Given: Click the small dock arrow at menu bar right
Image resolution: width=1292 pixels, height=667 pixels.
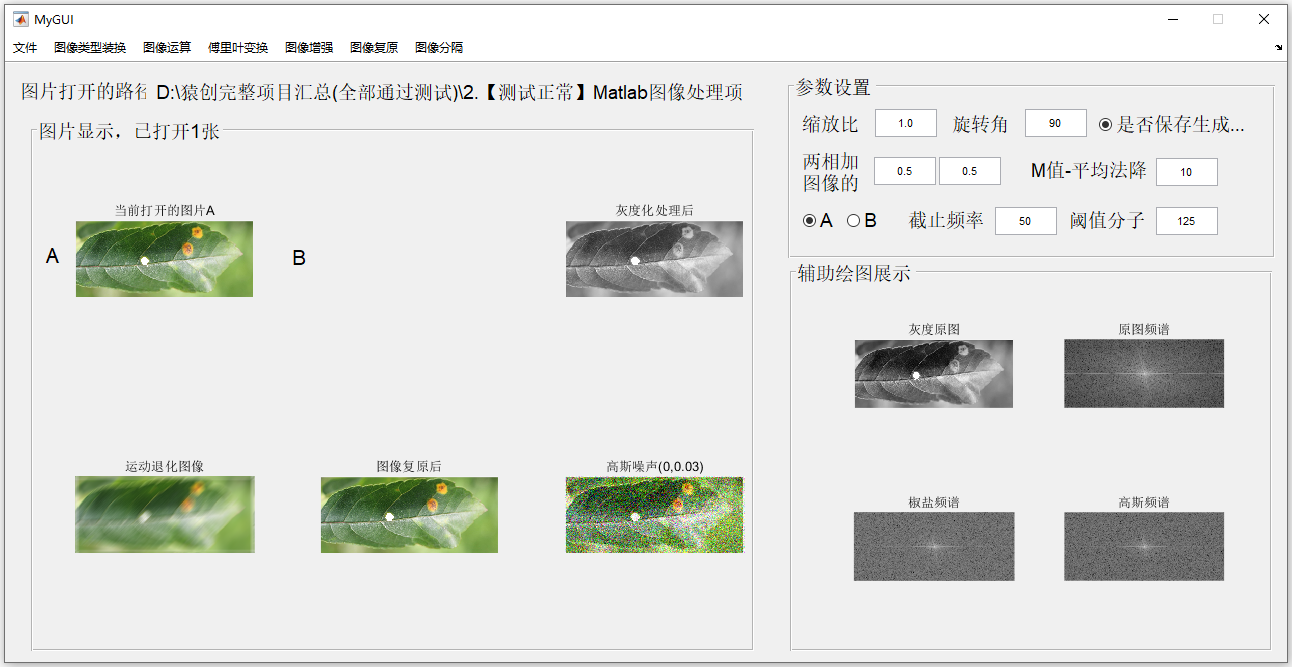Looking at the screenshot, I should coord(1279,47).
